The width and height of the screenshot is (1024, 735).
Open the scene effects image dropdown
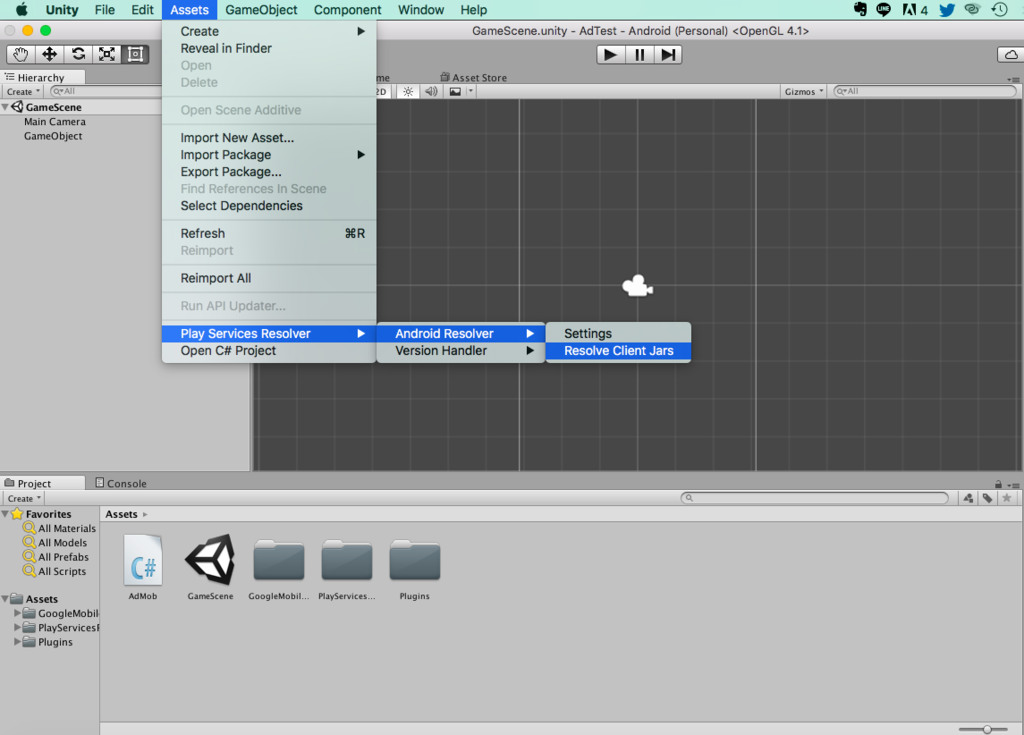pyautogui.click(x=460, y=91)
